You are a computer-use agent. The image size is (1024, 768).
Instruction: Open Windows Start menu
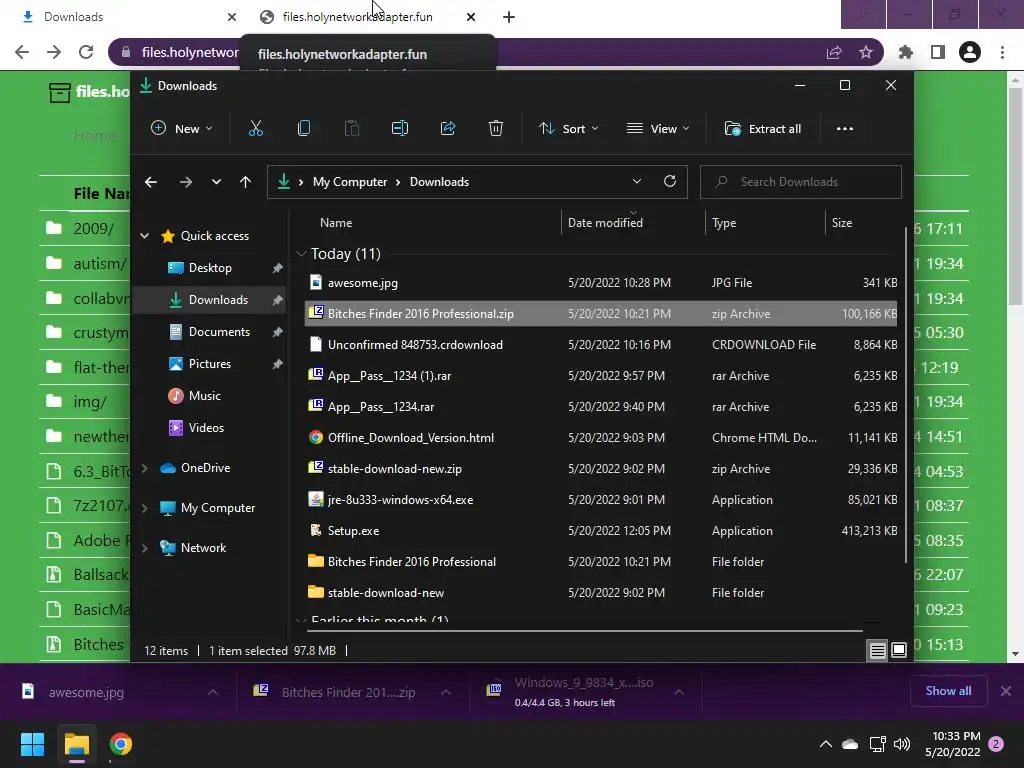pos(32,744)
